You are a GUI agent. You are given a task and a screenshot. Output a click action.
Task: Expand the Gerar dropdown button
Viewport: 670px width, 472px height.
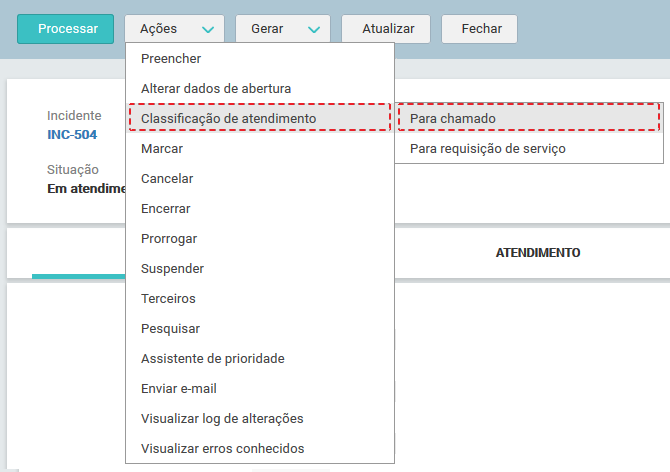283,29
